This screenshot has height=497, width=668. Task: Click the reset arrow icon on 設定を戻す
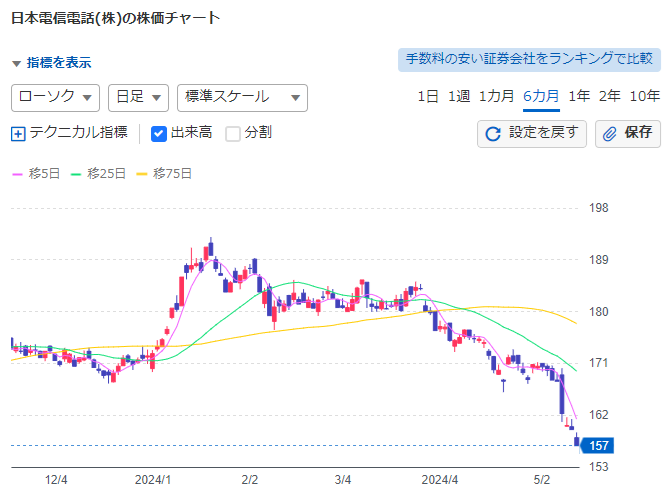click(x=492, y=133)
